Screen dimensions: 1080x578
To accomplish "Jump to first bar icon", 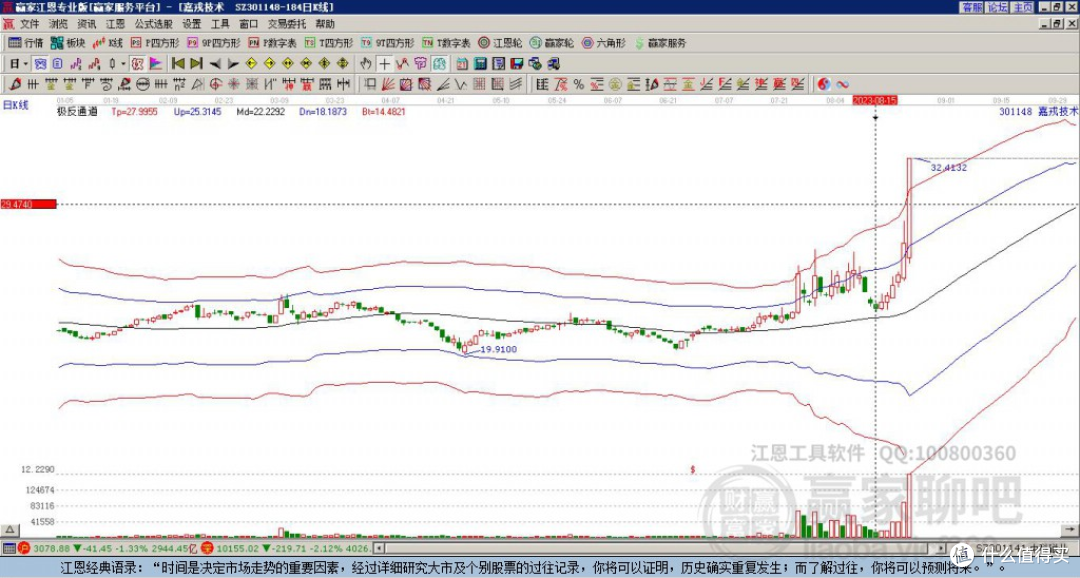I will click(x=178, y=64).
